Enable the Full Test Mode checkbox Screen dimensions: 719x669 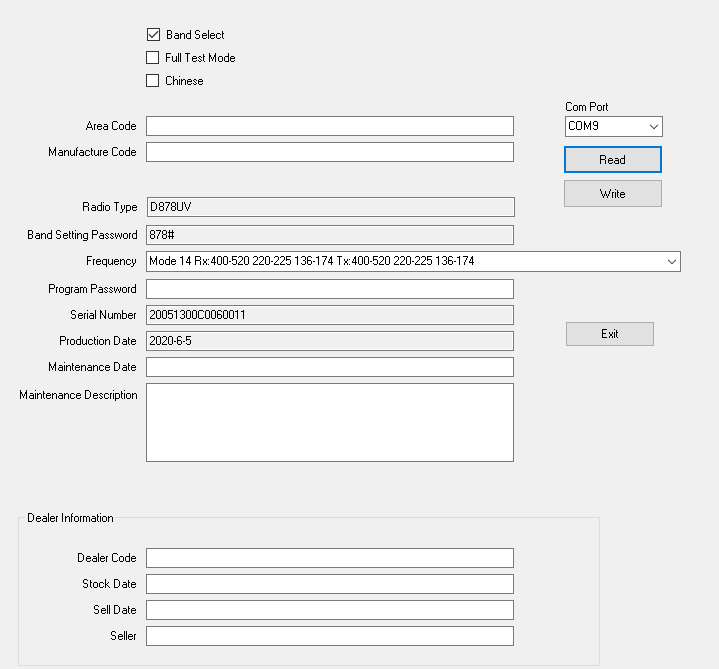(x=153, y=58)
